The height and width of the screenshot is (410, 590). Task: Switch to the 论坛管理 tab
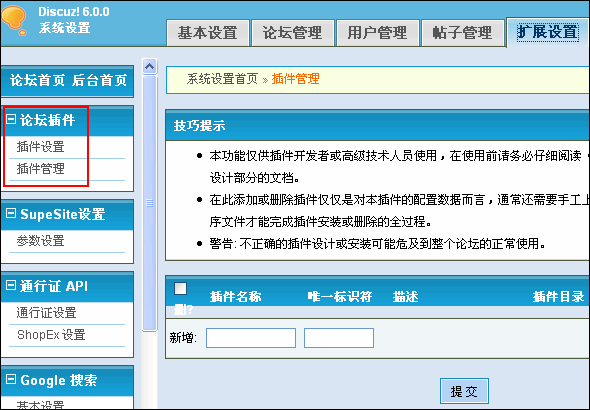pyautogui.click(x=293, y=33)
